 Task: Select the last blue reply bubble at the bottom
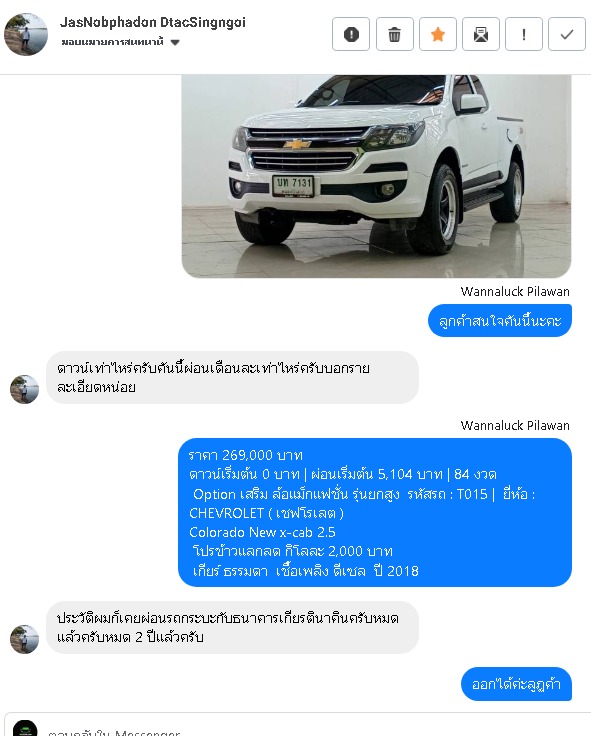(516, 684)
